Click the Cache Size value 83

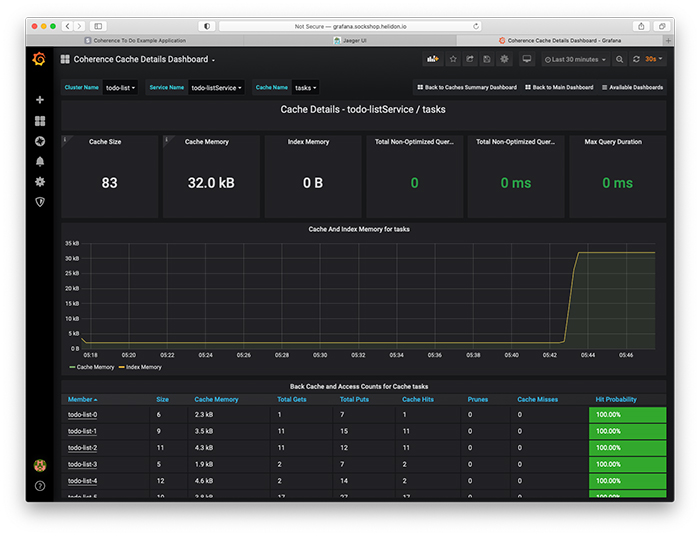109,183
